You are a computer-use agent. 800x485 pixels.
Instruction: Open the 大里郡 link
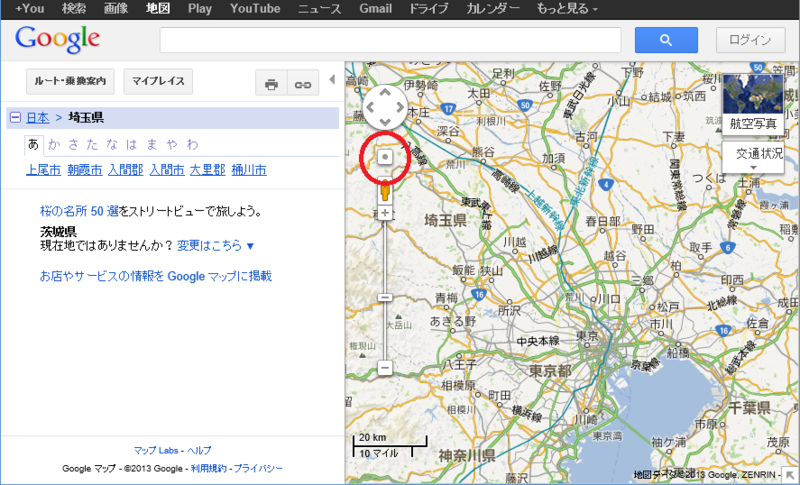[208, 170]
